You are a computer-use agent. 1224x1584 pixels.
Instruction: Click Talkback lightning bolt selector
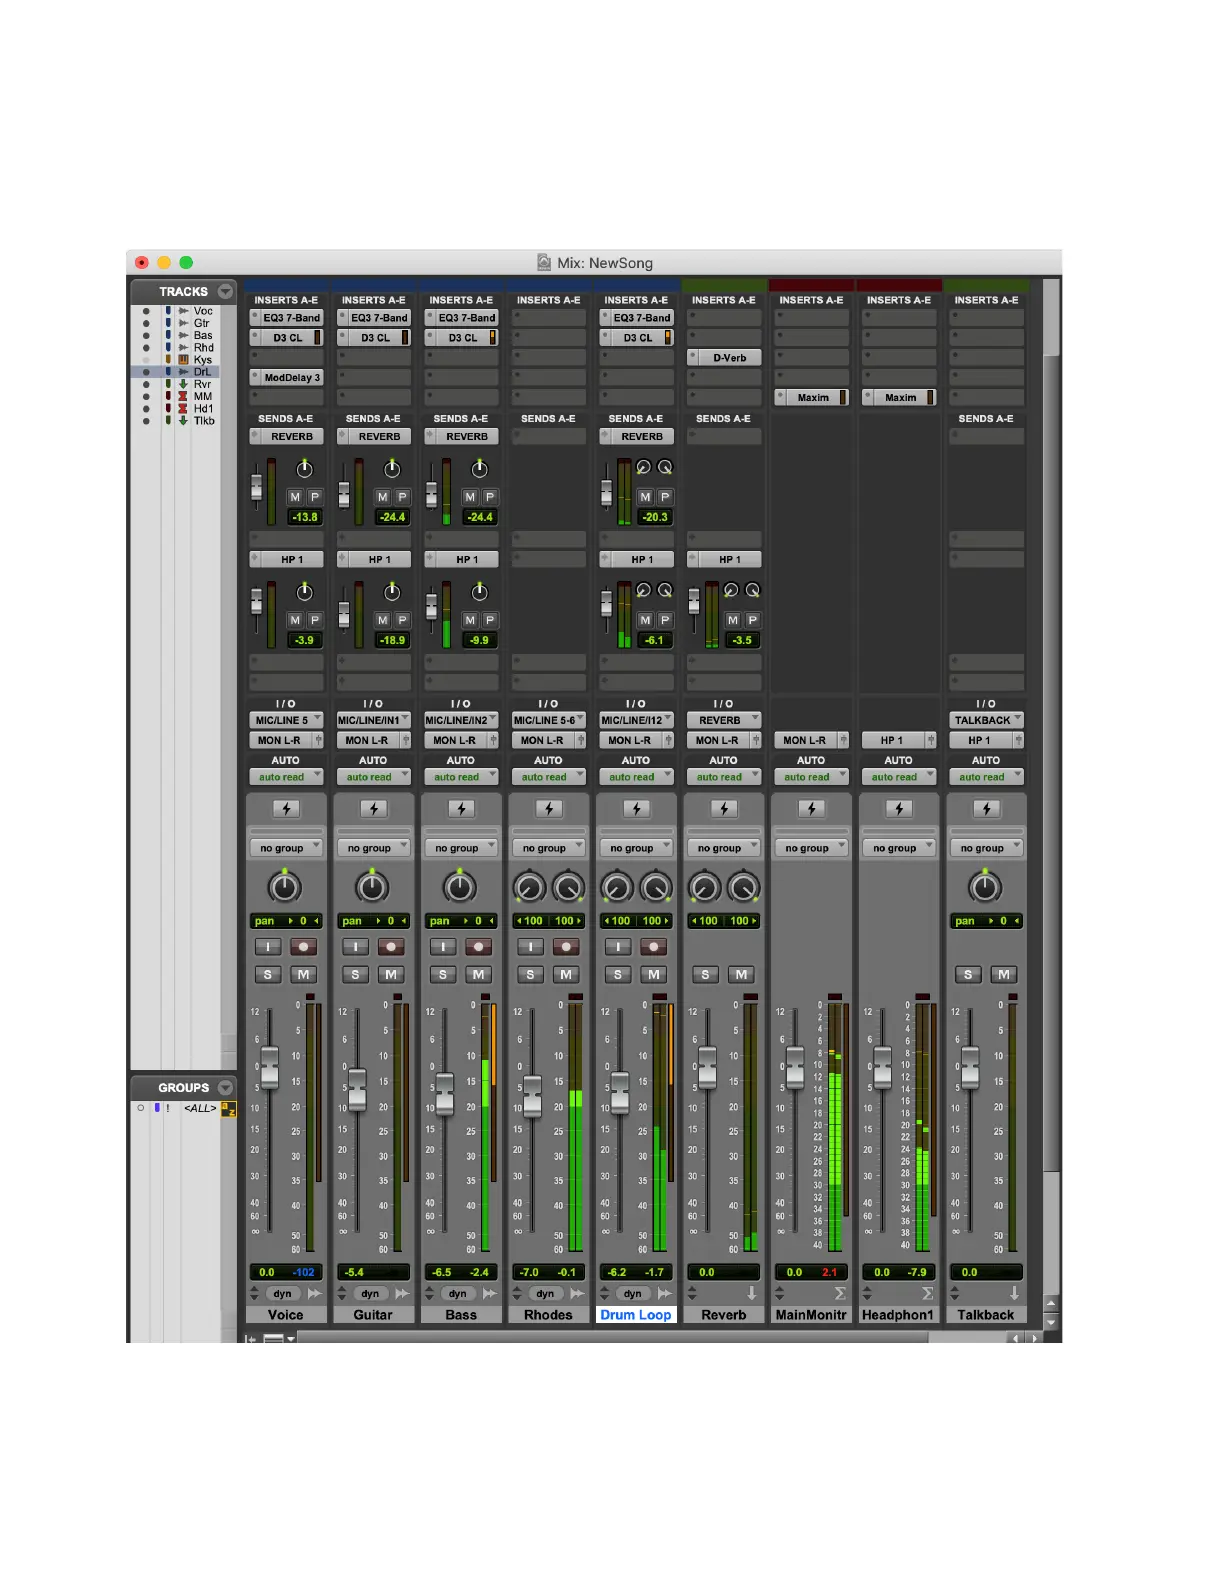click(986, 809)
